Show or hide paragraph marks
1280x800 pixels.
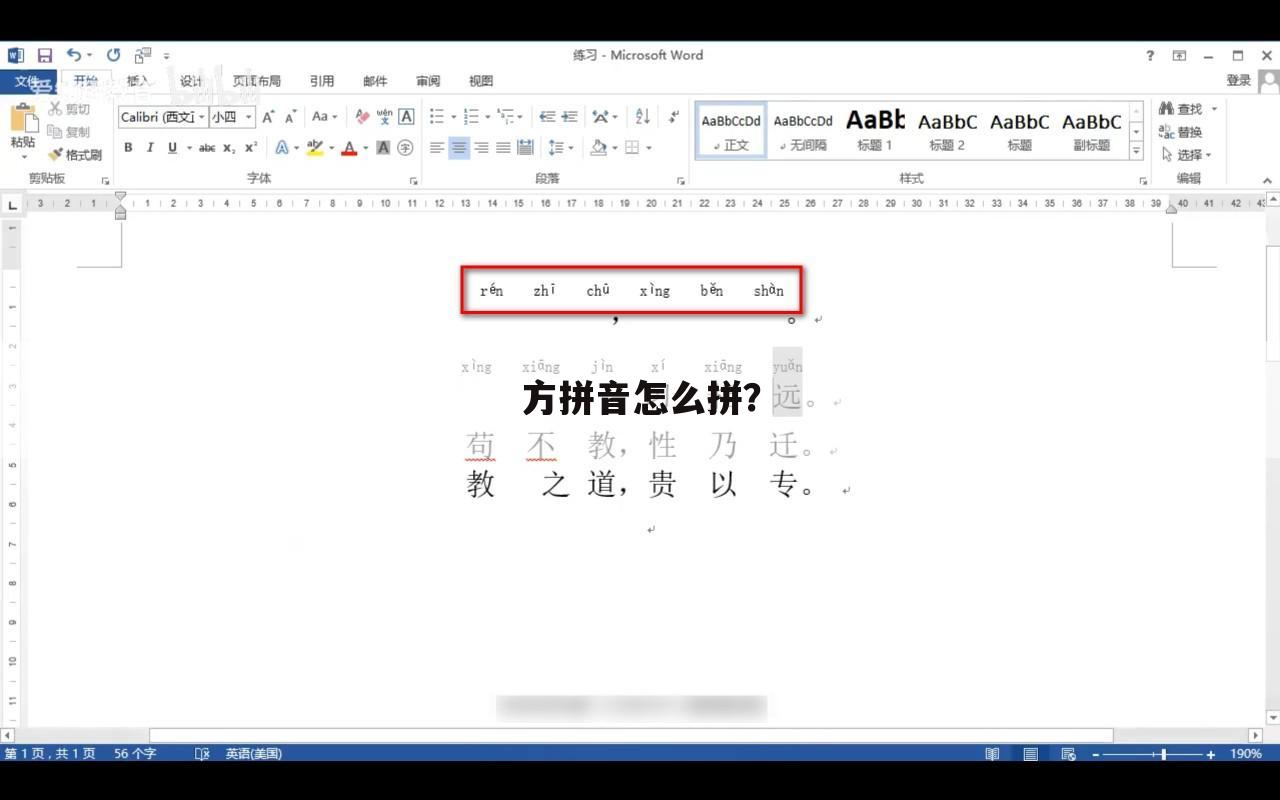(x=674, y=117)
